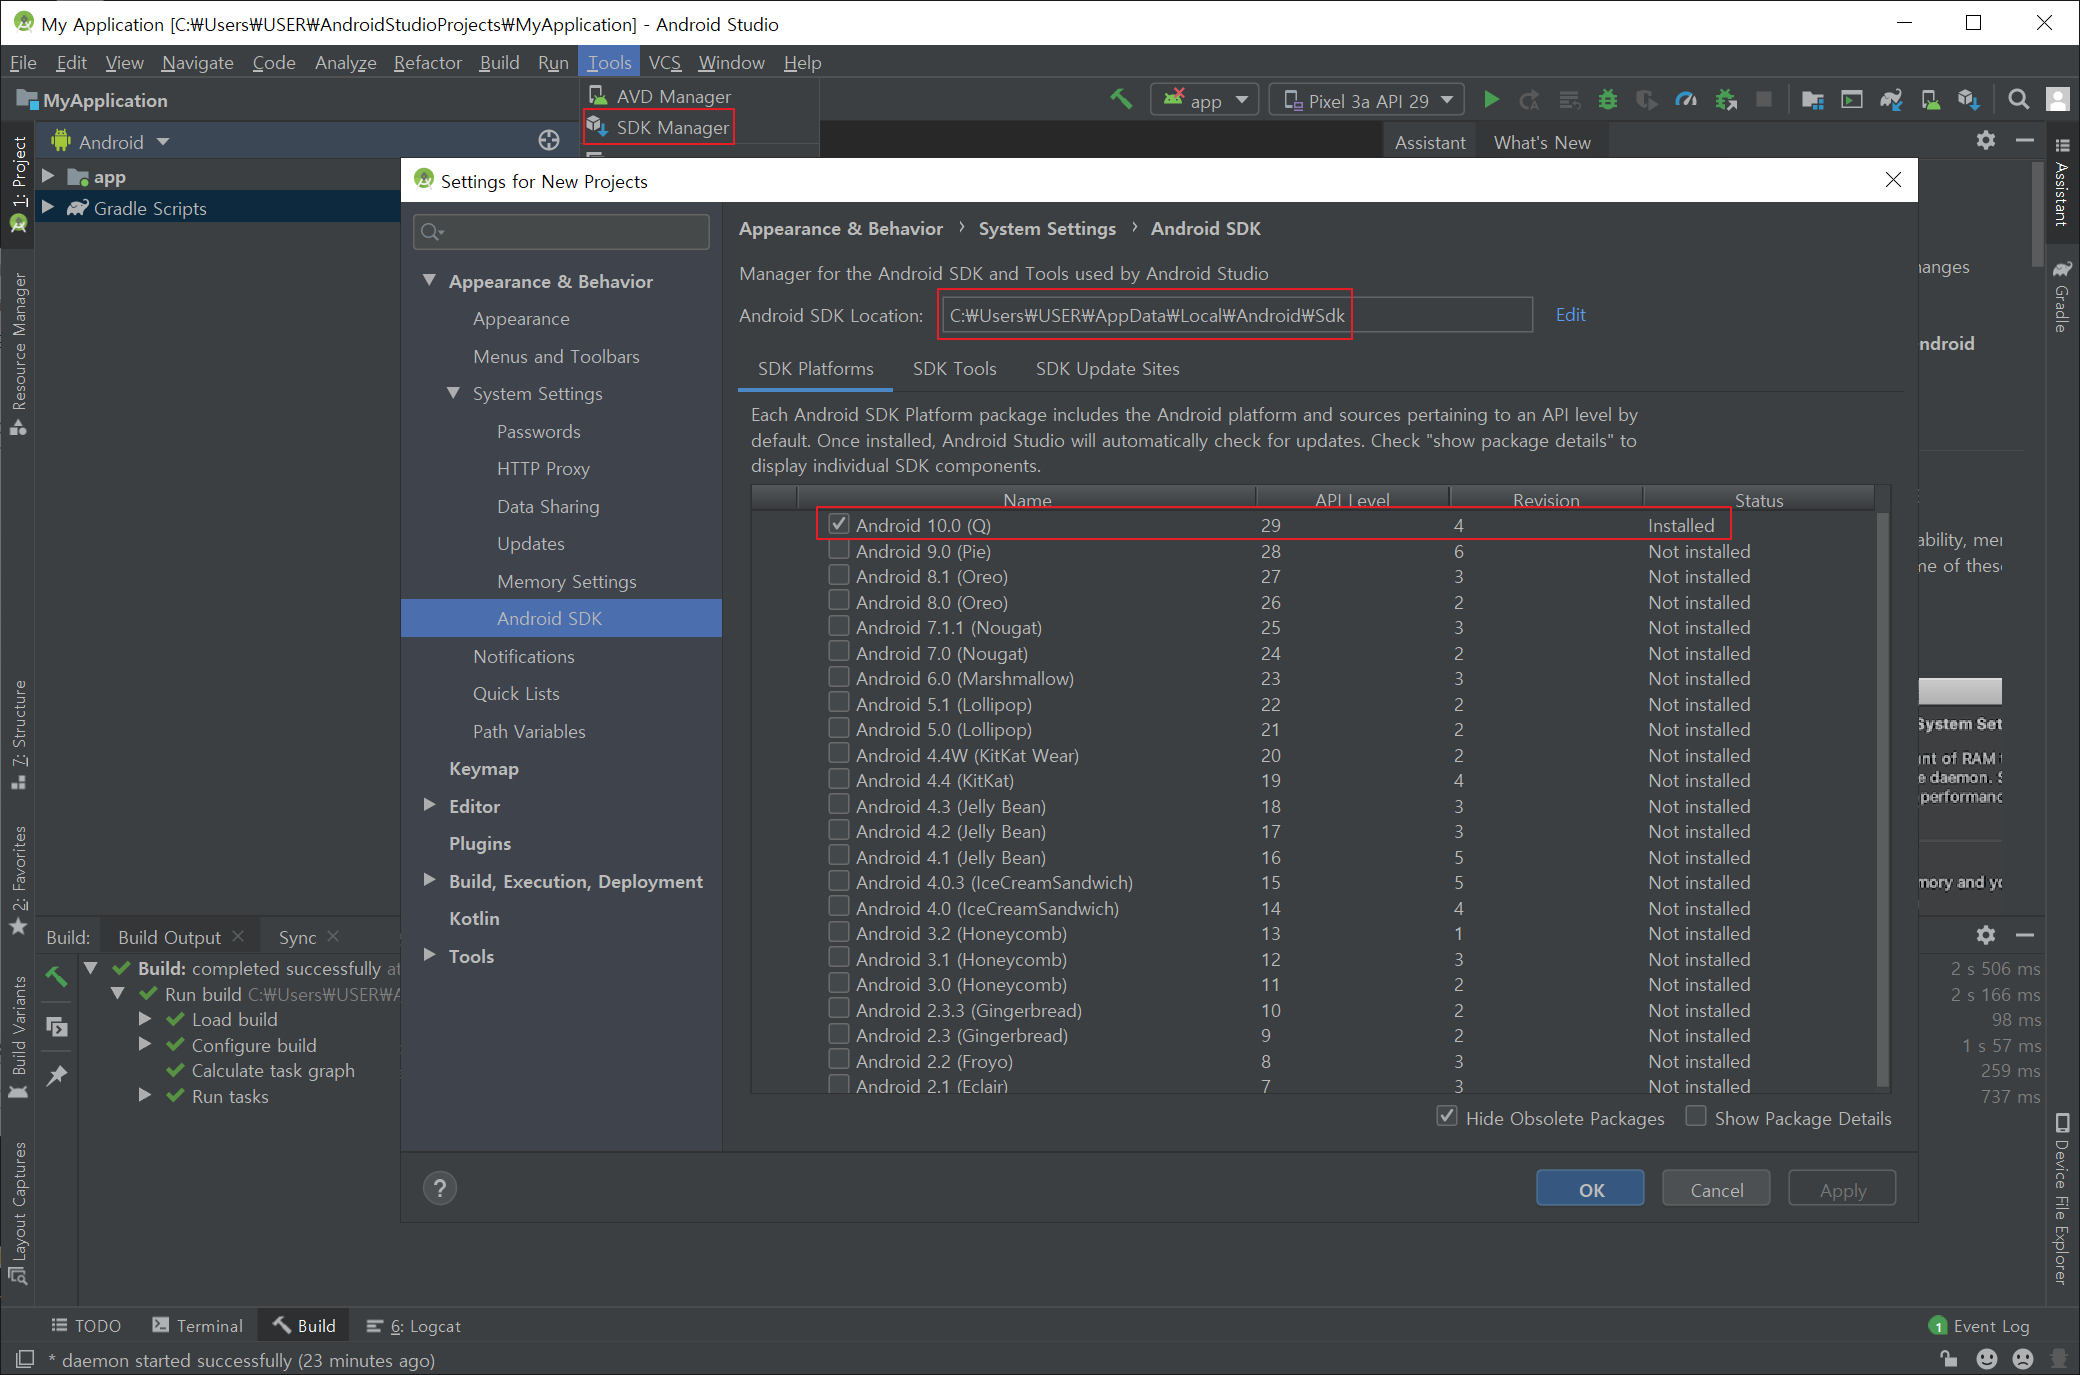Open the Event Log in the status bar
This screenshot has height=1375, width=2080.
(1979, 1326)
